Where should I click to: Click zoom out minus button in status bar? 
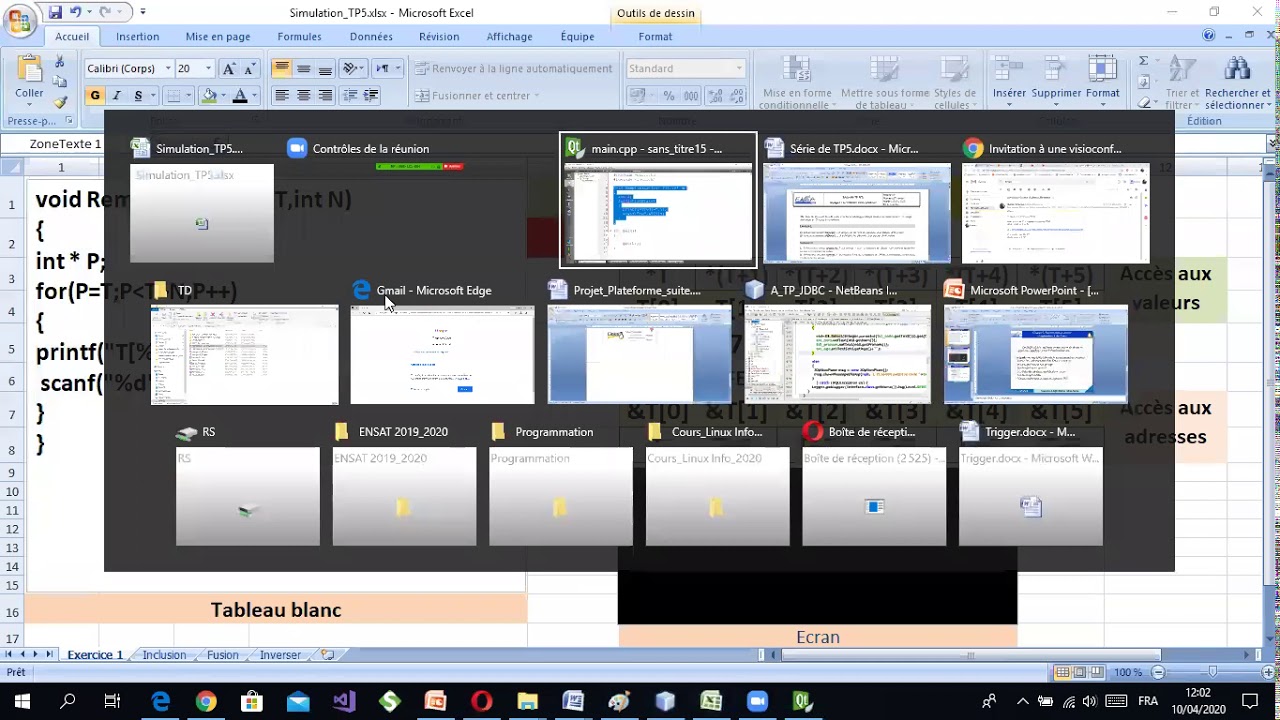[x=1157, y=672]
